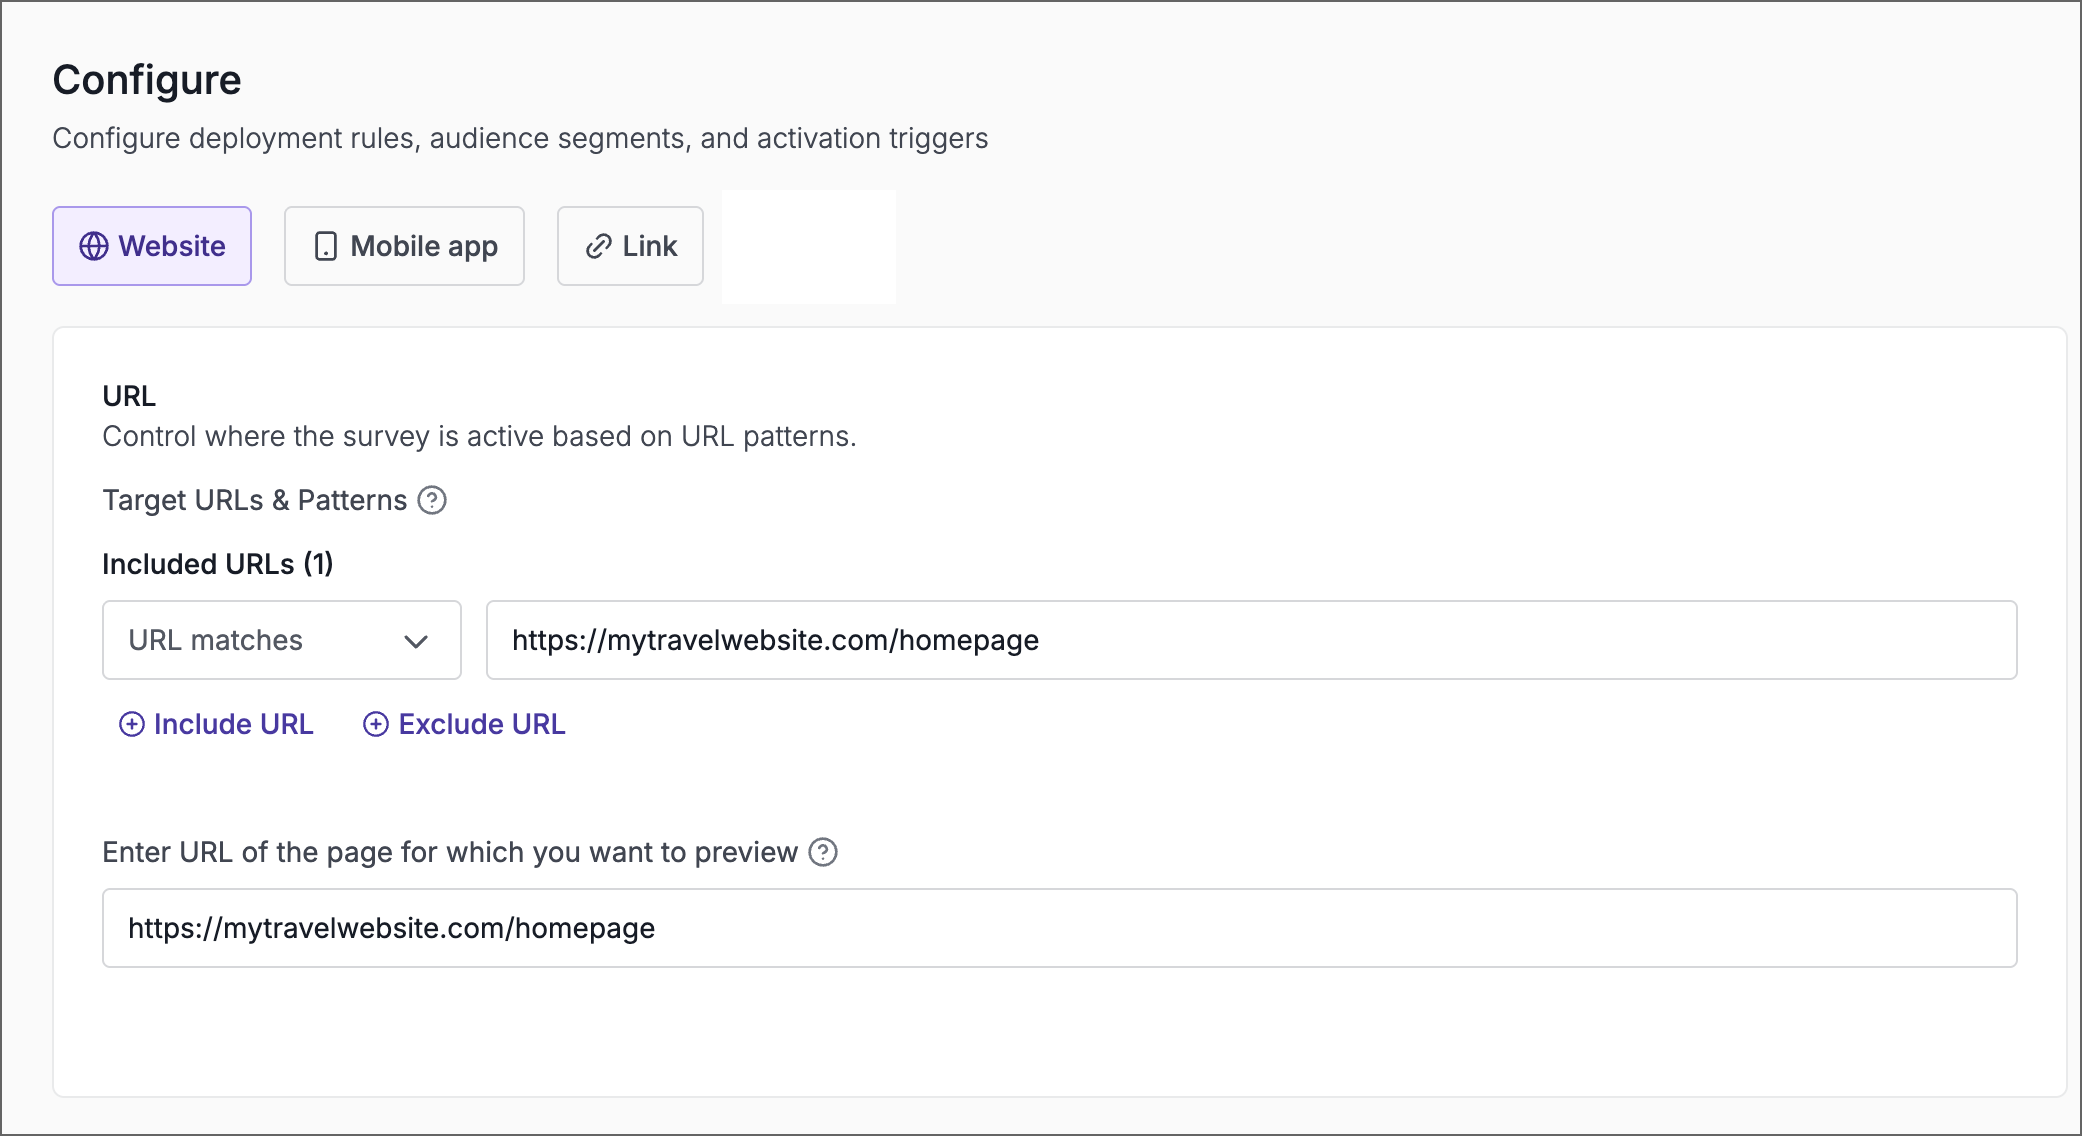This screenshot has width=2082, height=1136.
Task: Switch to the Mobile app platform
Action: pos(404,246)
